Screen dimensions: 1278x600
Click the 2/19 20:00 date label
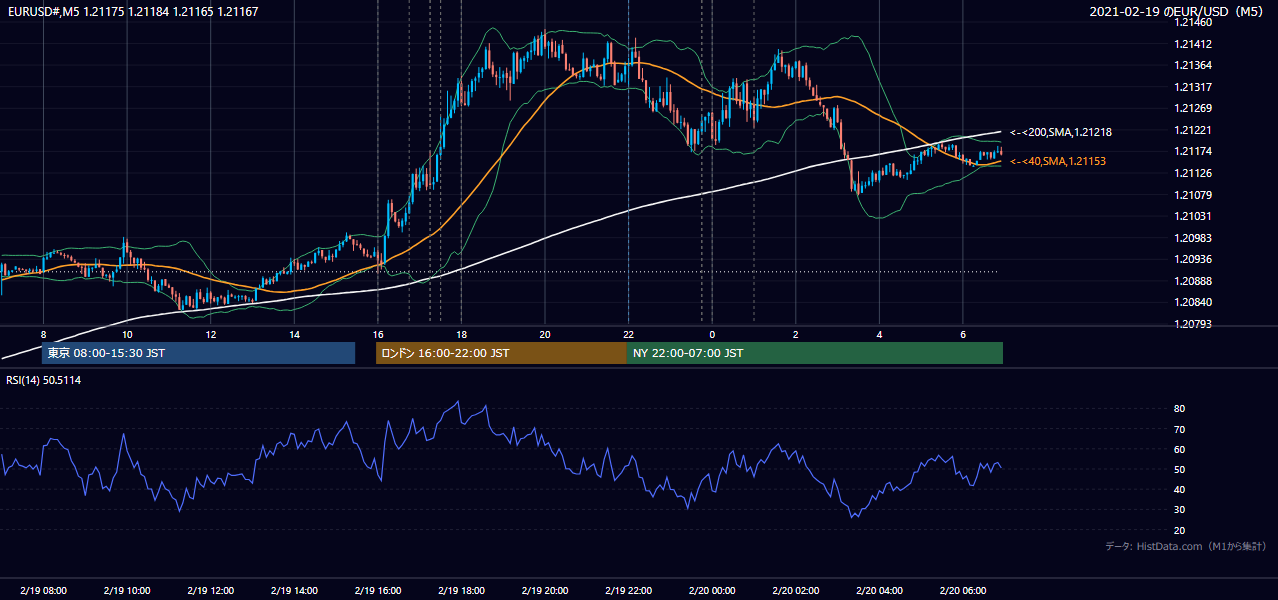pyautogui.click(x=544, y=591)
